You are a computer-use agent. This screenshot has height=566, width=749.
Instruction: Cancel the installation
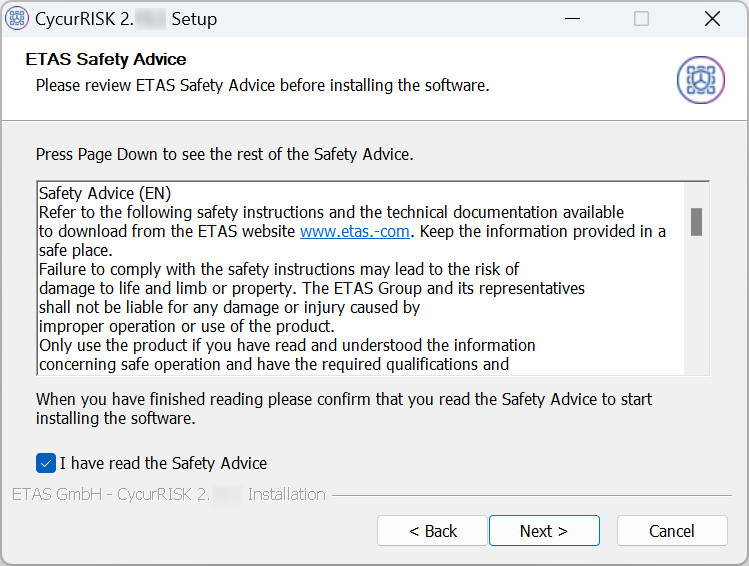pyautogui.click(x=671, y=531)
